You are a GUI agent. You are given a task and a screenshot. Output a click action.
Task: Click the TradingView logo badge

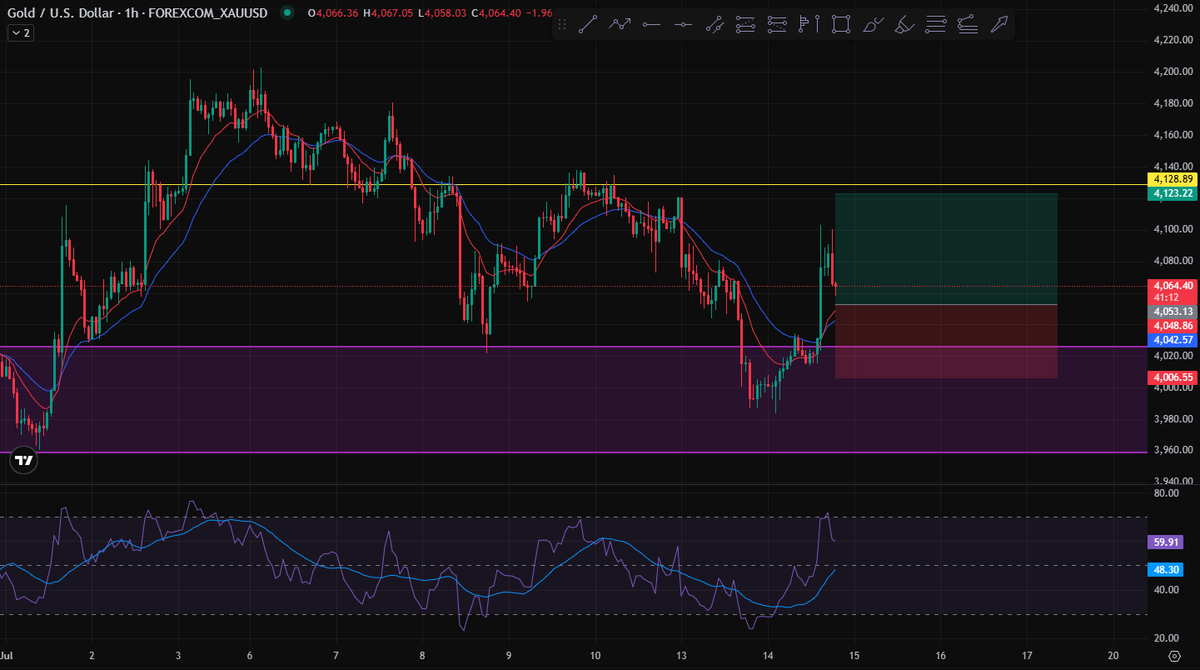(25, 461)
